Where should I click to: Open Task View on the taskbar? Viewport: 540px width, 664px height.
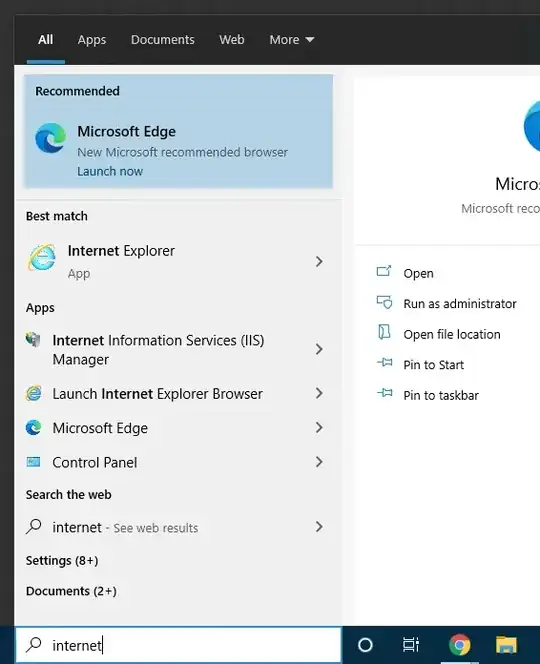(410, 645)
